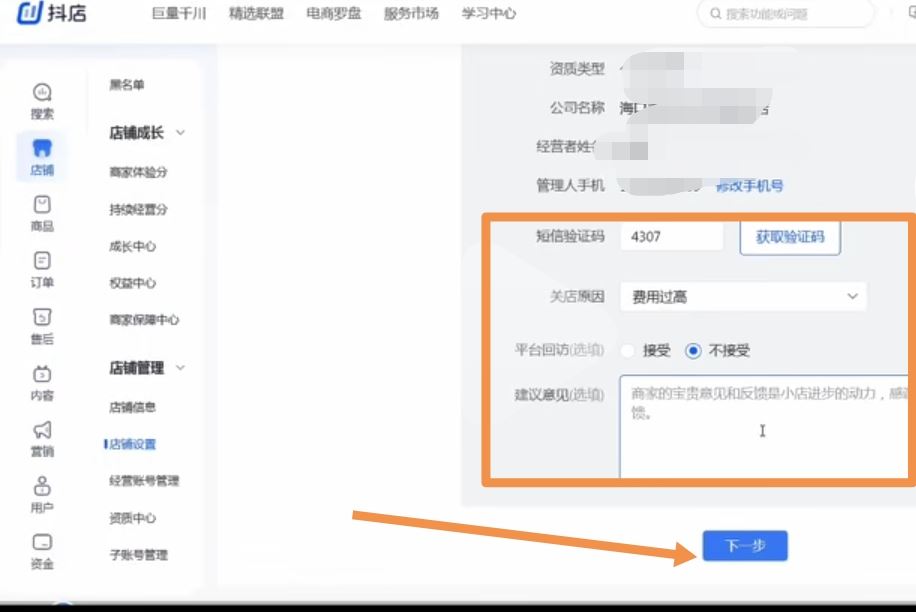The image size is (916, 612).
Task: Open 学习中心 in top navigation
Action: coord(488,13)
